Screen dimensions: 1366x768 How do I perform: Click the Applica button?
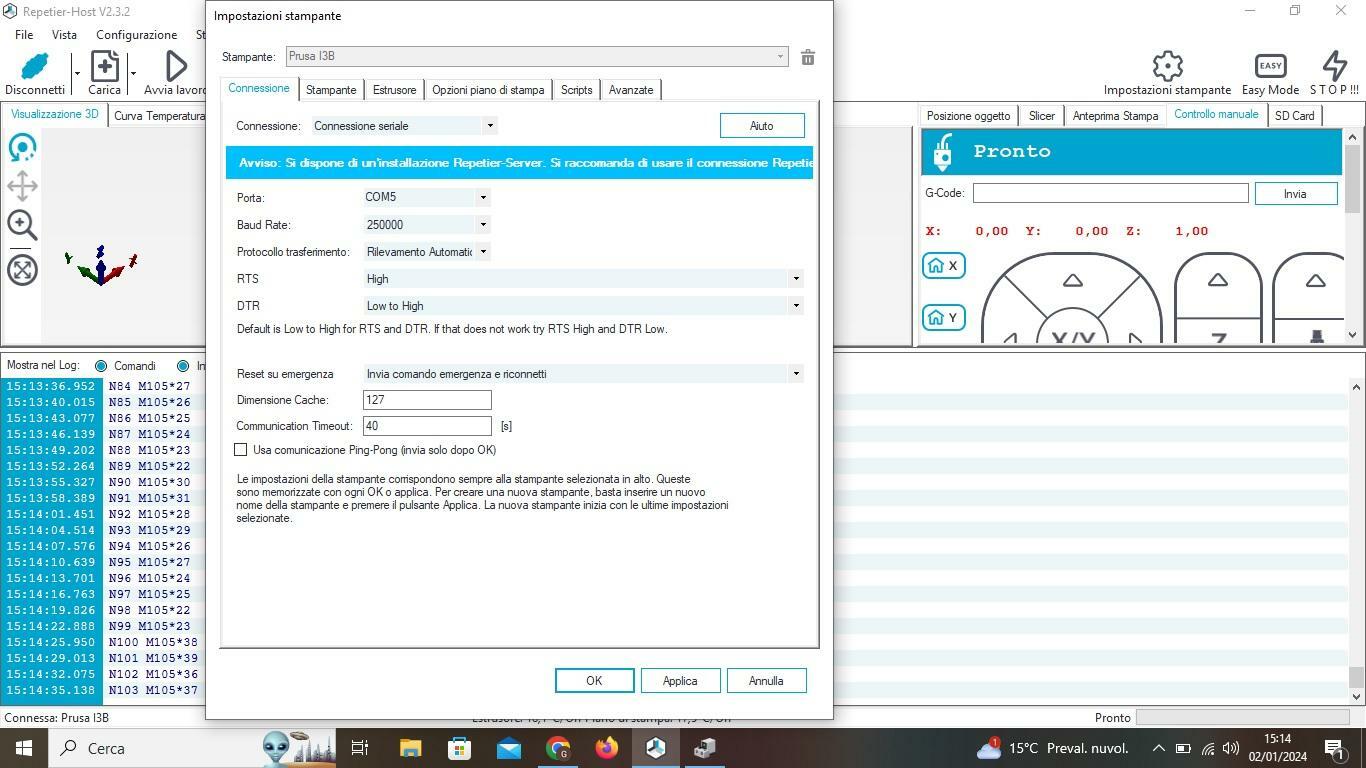pyautogui.click(x=680, y=681)
